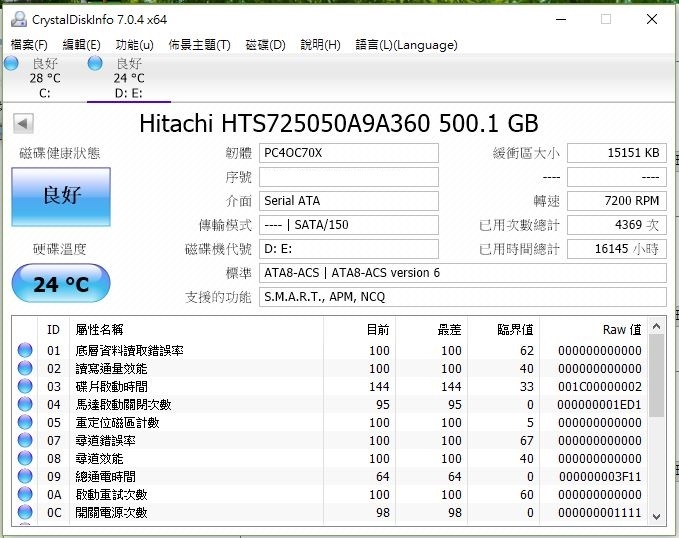Click the power on hours field 16145 小時

pos(617,249)
